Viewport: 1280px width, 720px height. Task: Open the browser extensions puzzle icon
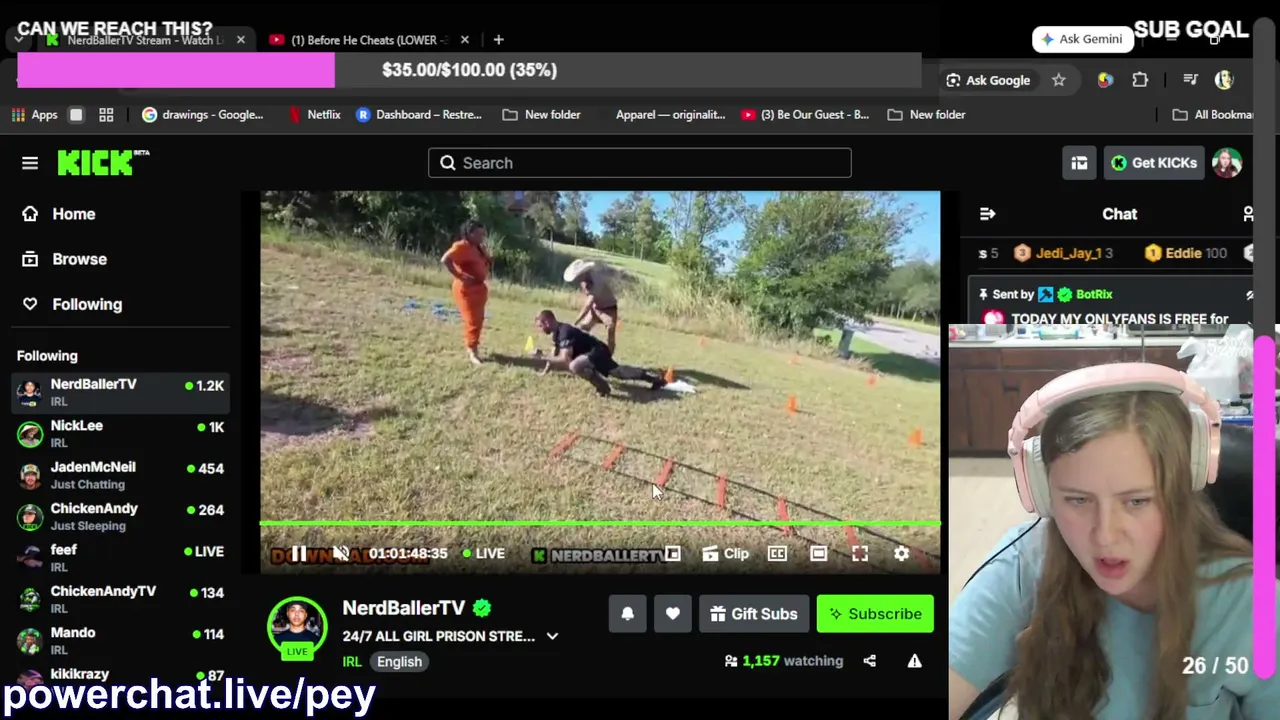1140,80
